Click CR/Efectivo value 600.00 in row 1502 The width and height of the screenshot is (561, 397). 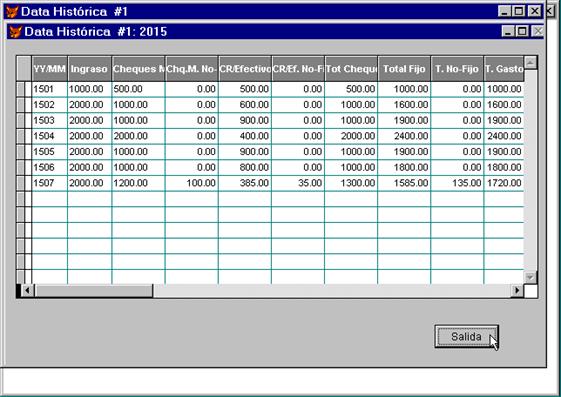[x=245, y=105]
